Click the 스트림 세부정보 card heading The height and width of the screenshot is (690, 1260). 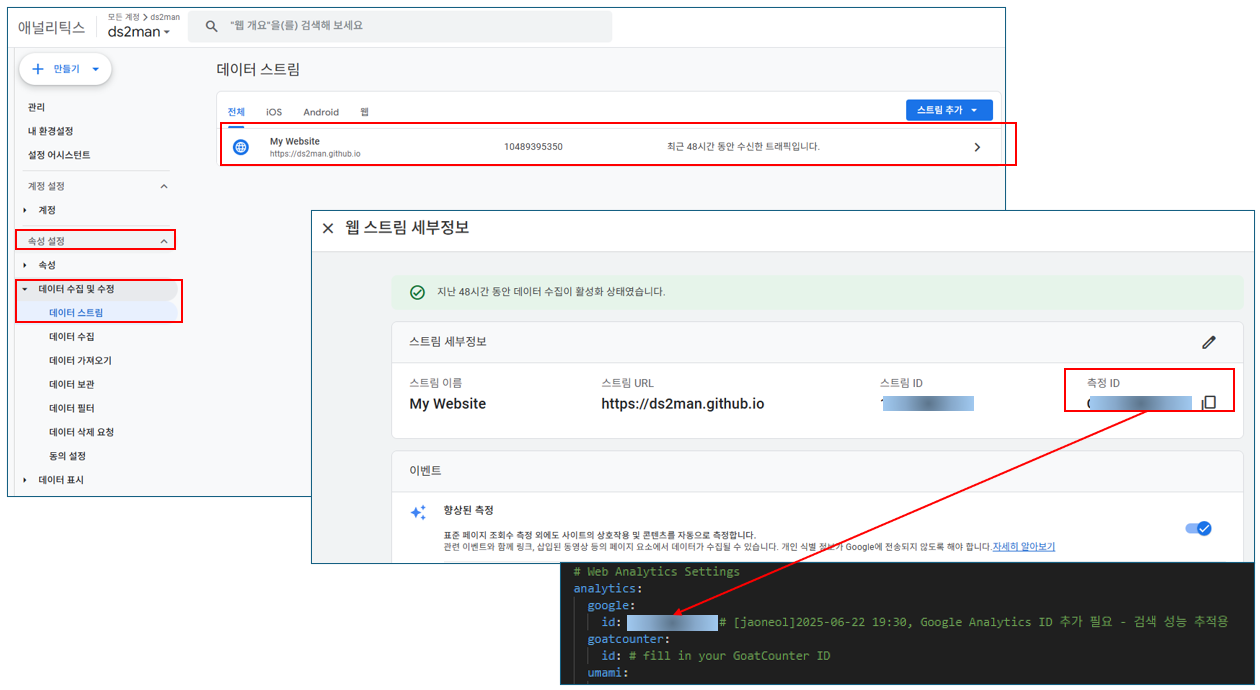(x=447, y=342)
